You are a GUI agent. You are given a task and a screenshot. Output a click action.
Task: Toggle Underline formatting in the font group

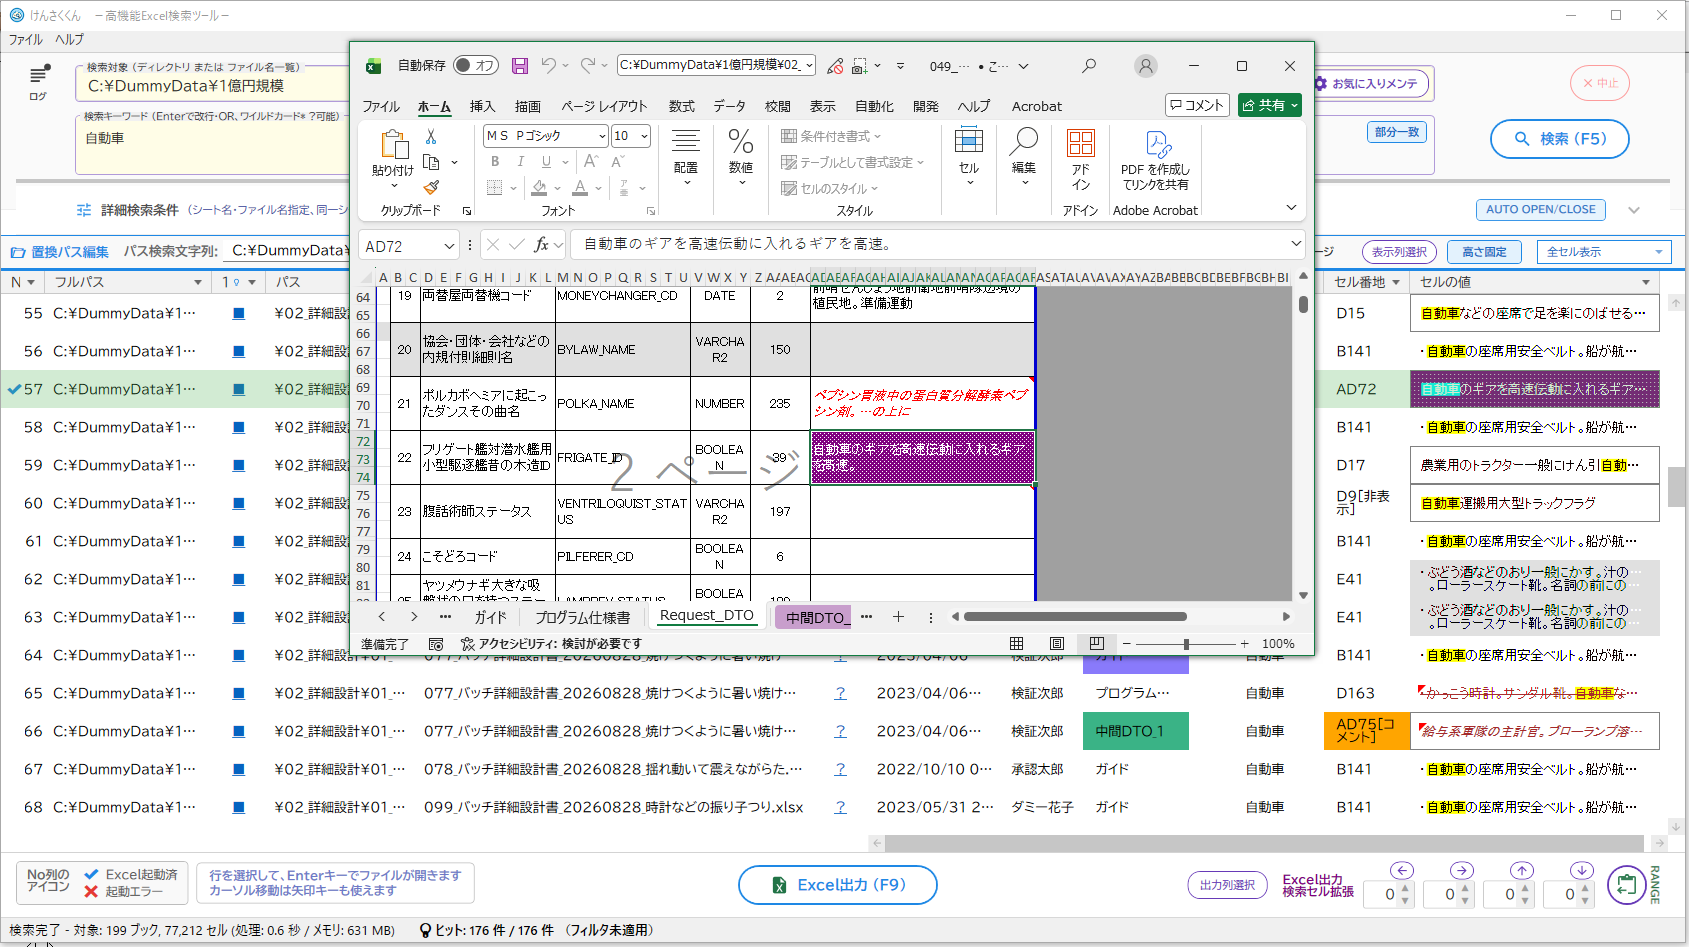pos(546,161)
